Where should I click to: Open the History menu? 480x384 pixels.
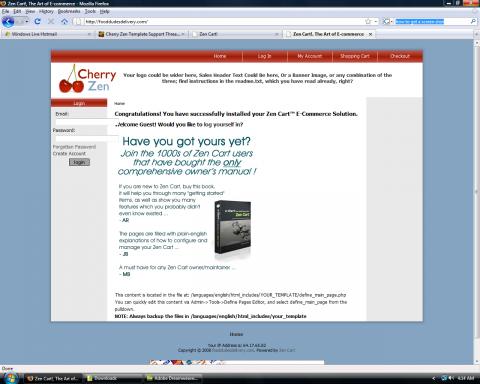(x=46, y=11)
